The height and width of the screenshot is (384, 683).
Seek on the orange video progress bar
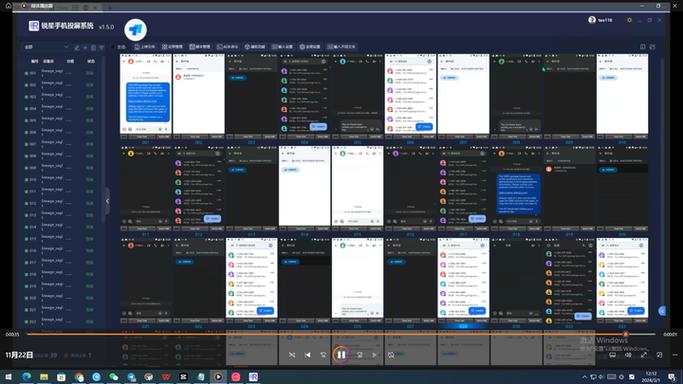point(341,334)
